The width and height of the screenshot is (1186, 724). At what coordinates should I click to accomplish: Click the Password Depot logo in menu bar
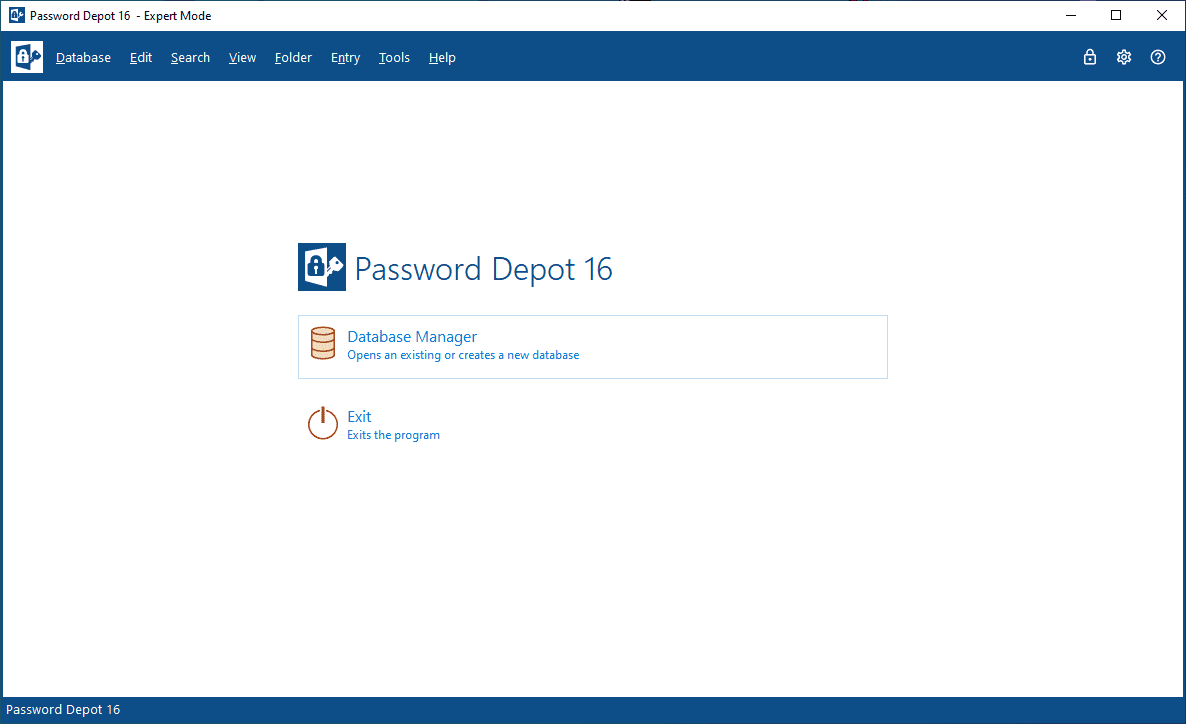pos(27,57)
